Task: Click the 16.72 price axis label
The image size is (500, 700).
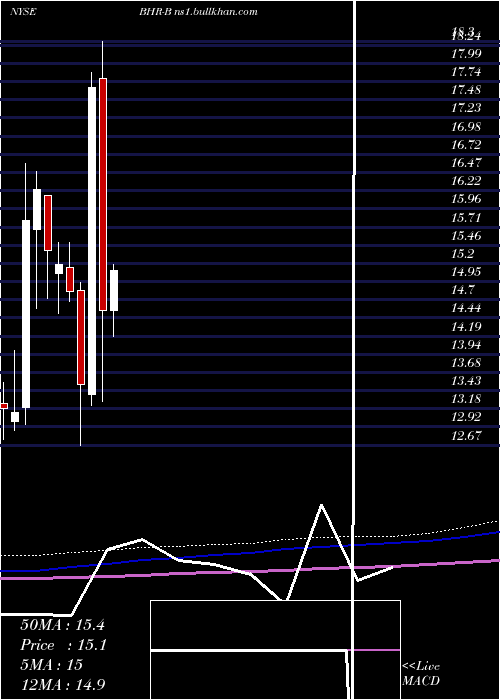Action: [x=466, y=145]
